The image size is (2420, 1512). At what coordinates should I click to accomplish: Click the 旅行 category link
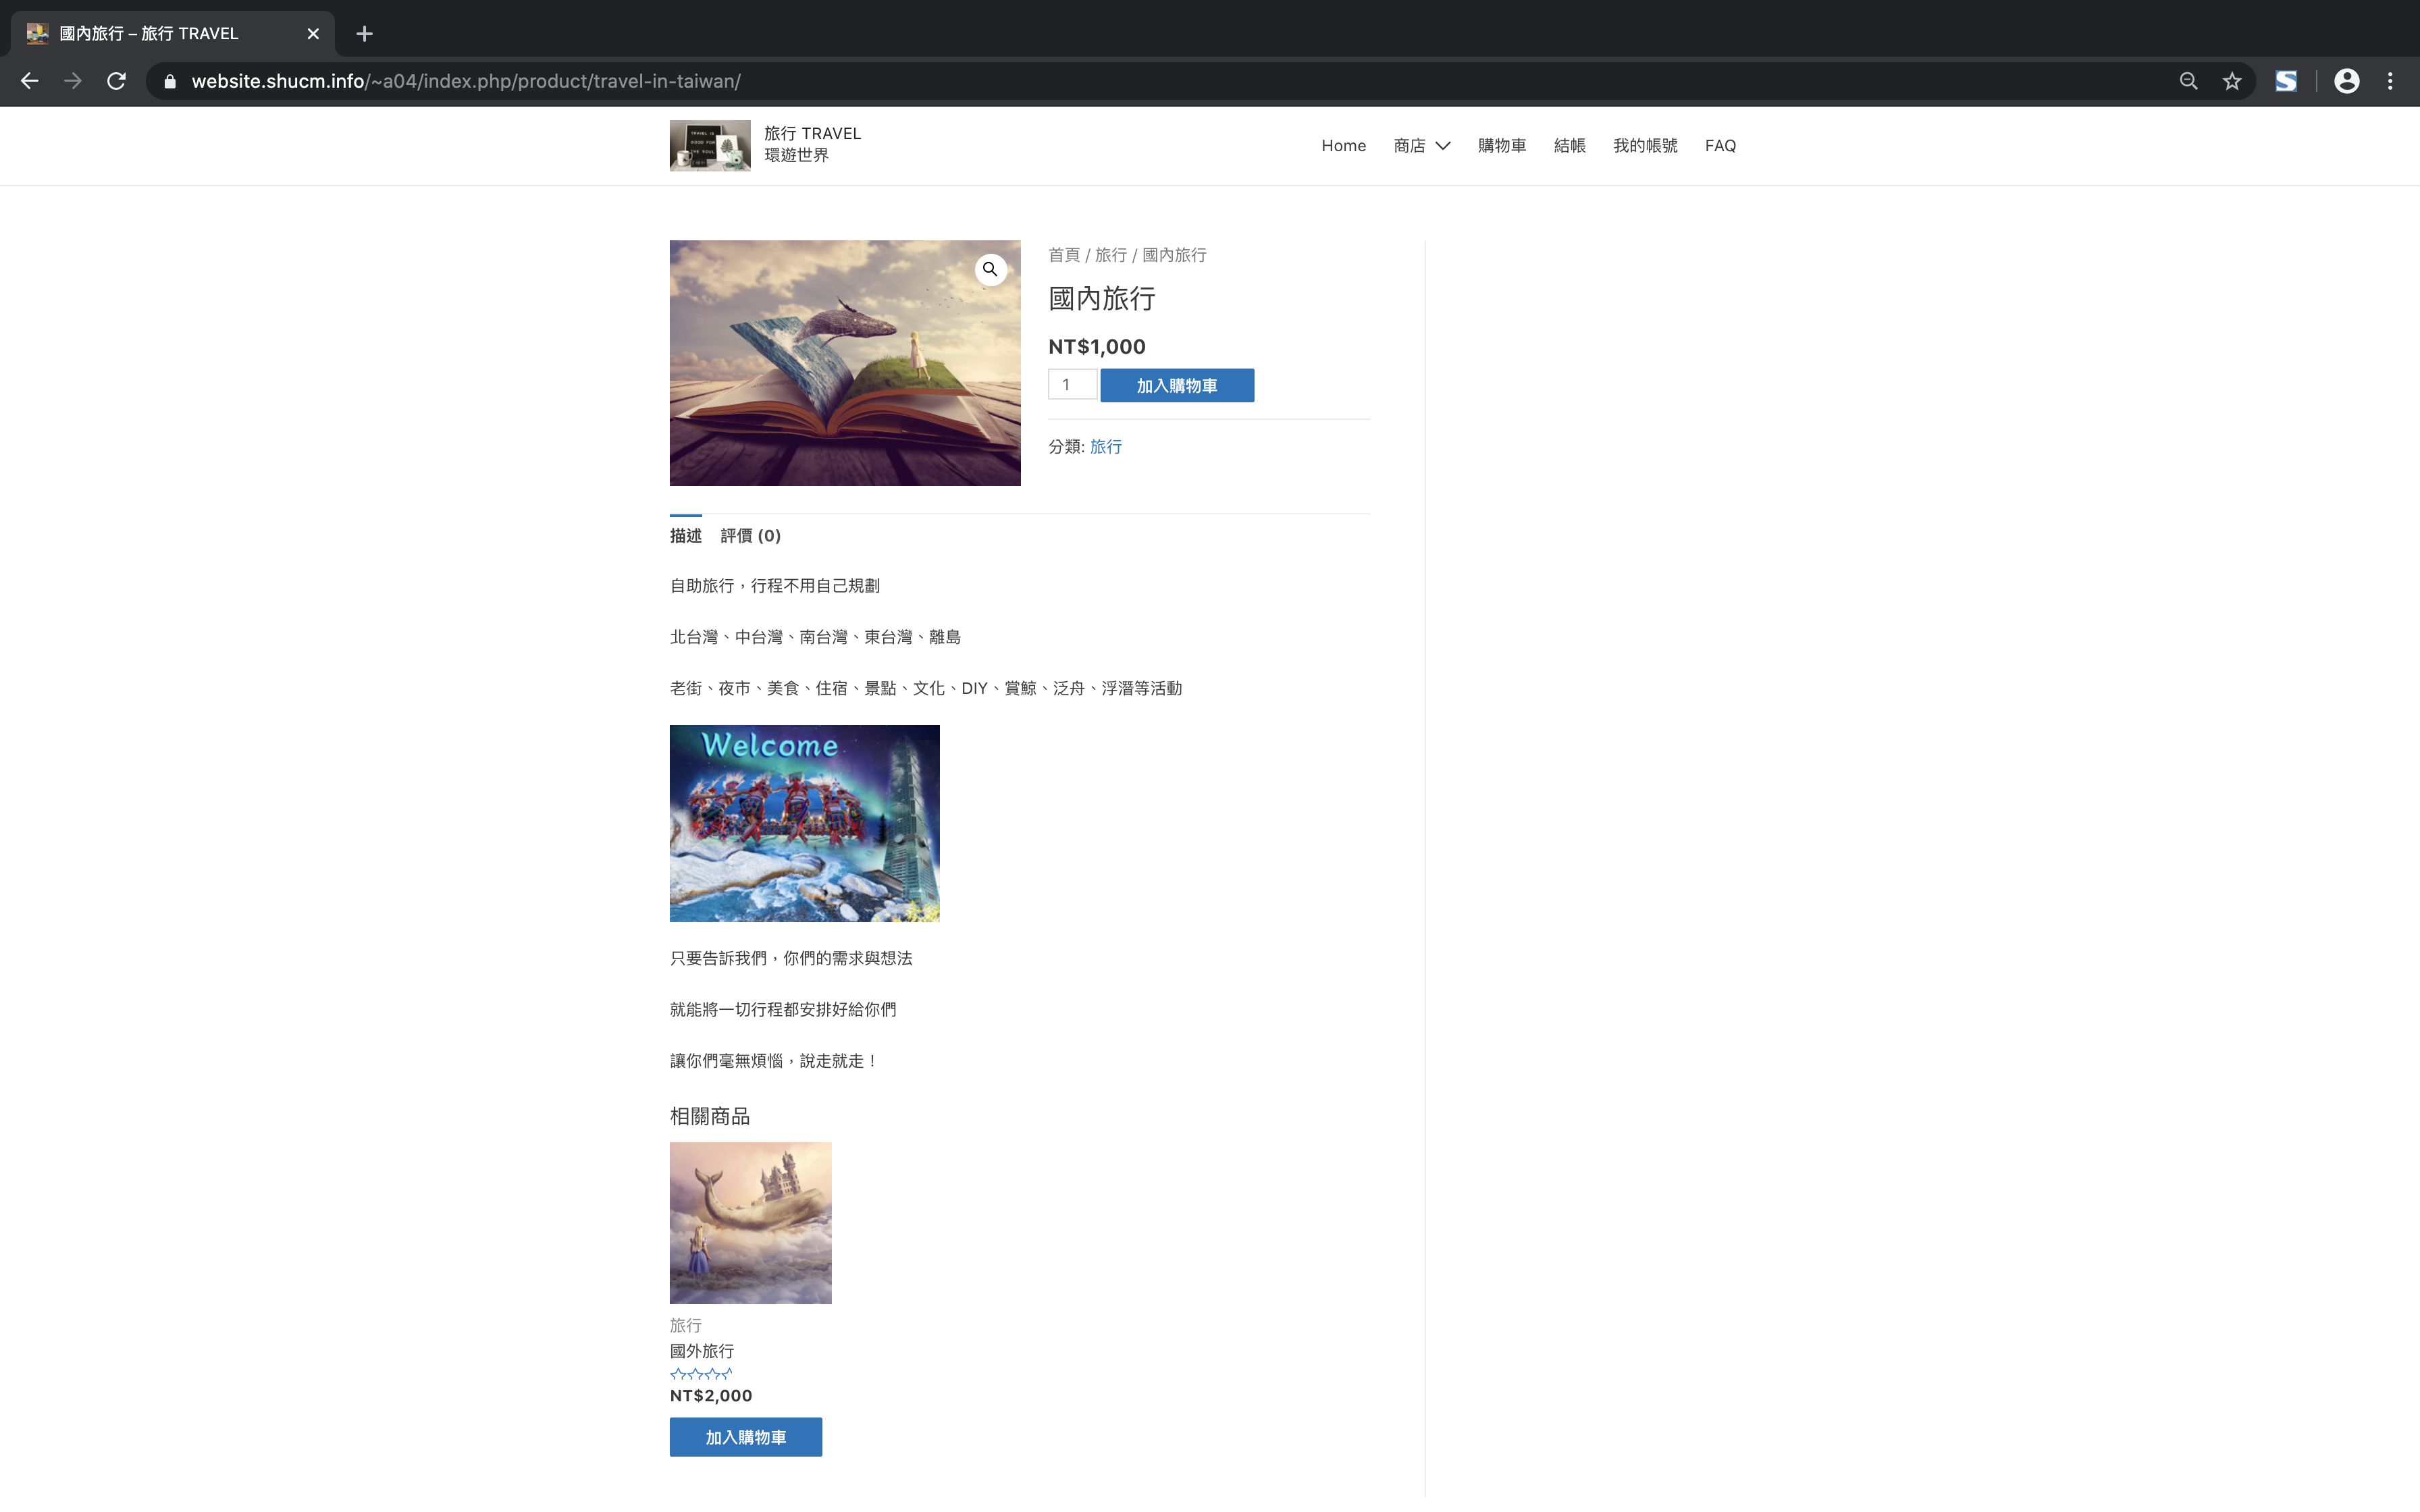(1105, 447)
